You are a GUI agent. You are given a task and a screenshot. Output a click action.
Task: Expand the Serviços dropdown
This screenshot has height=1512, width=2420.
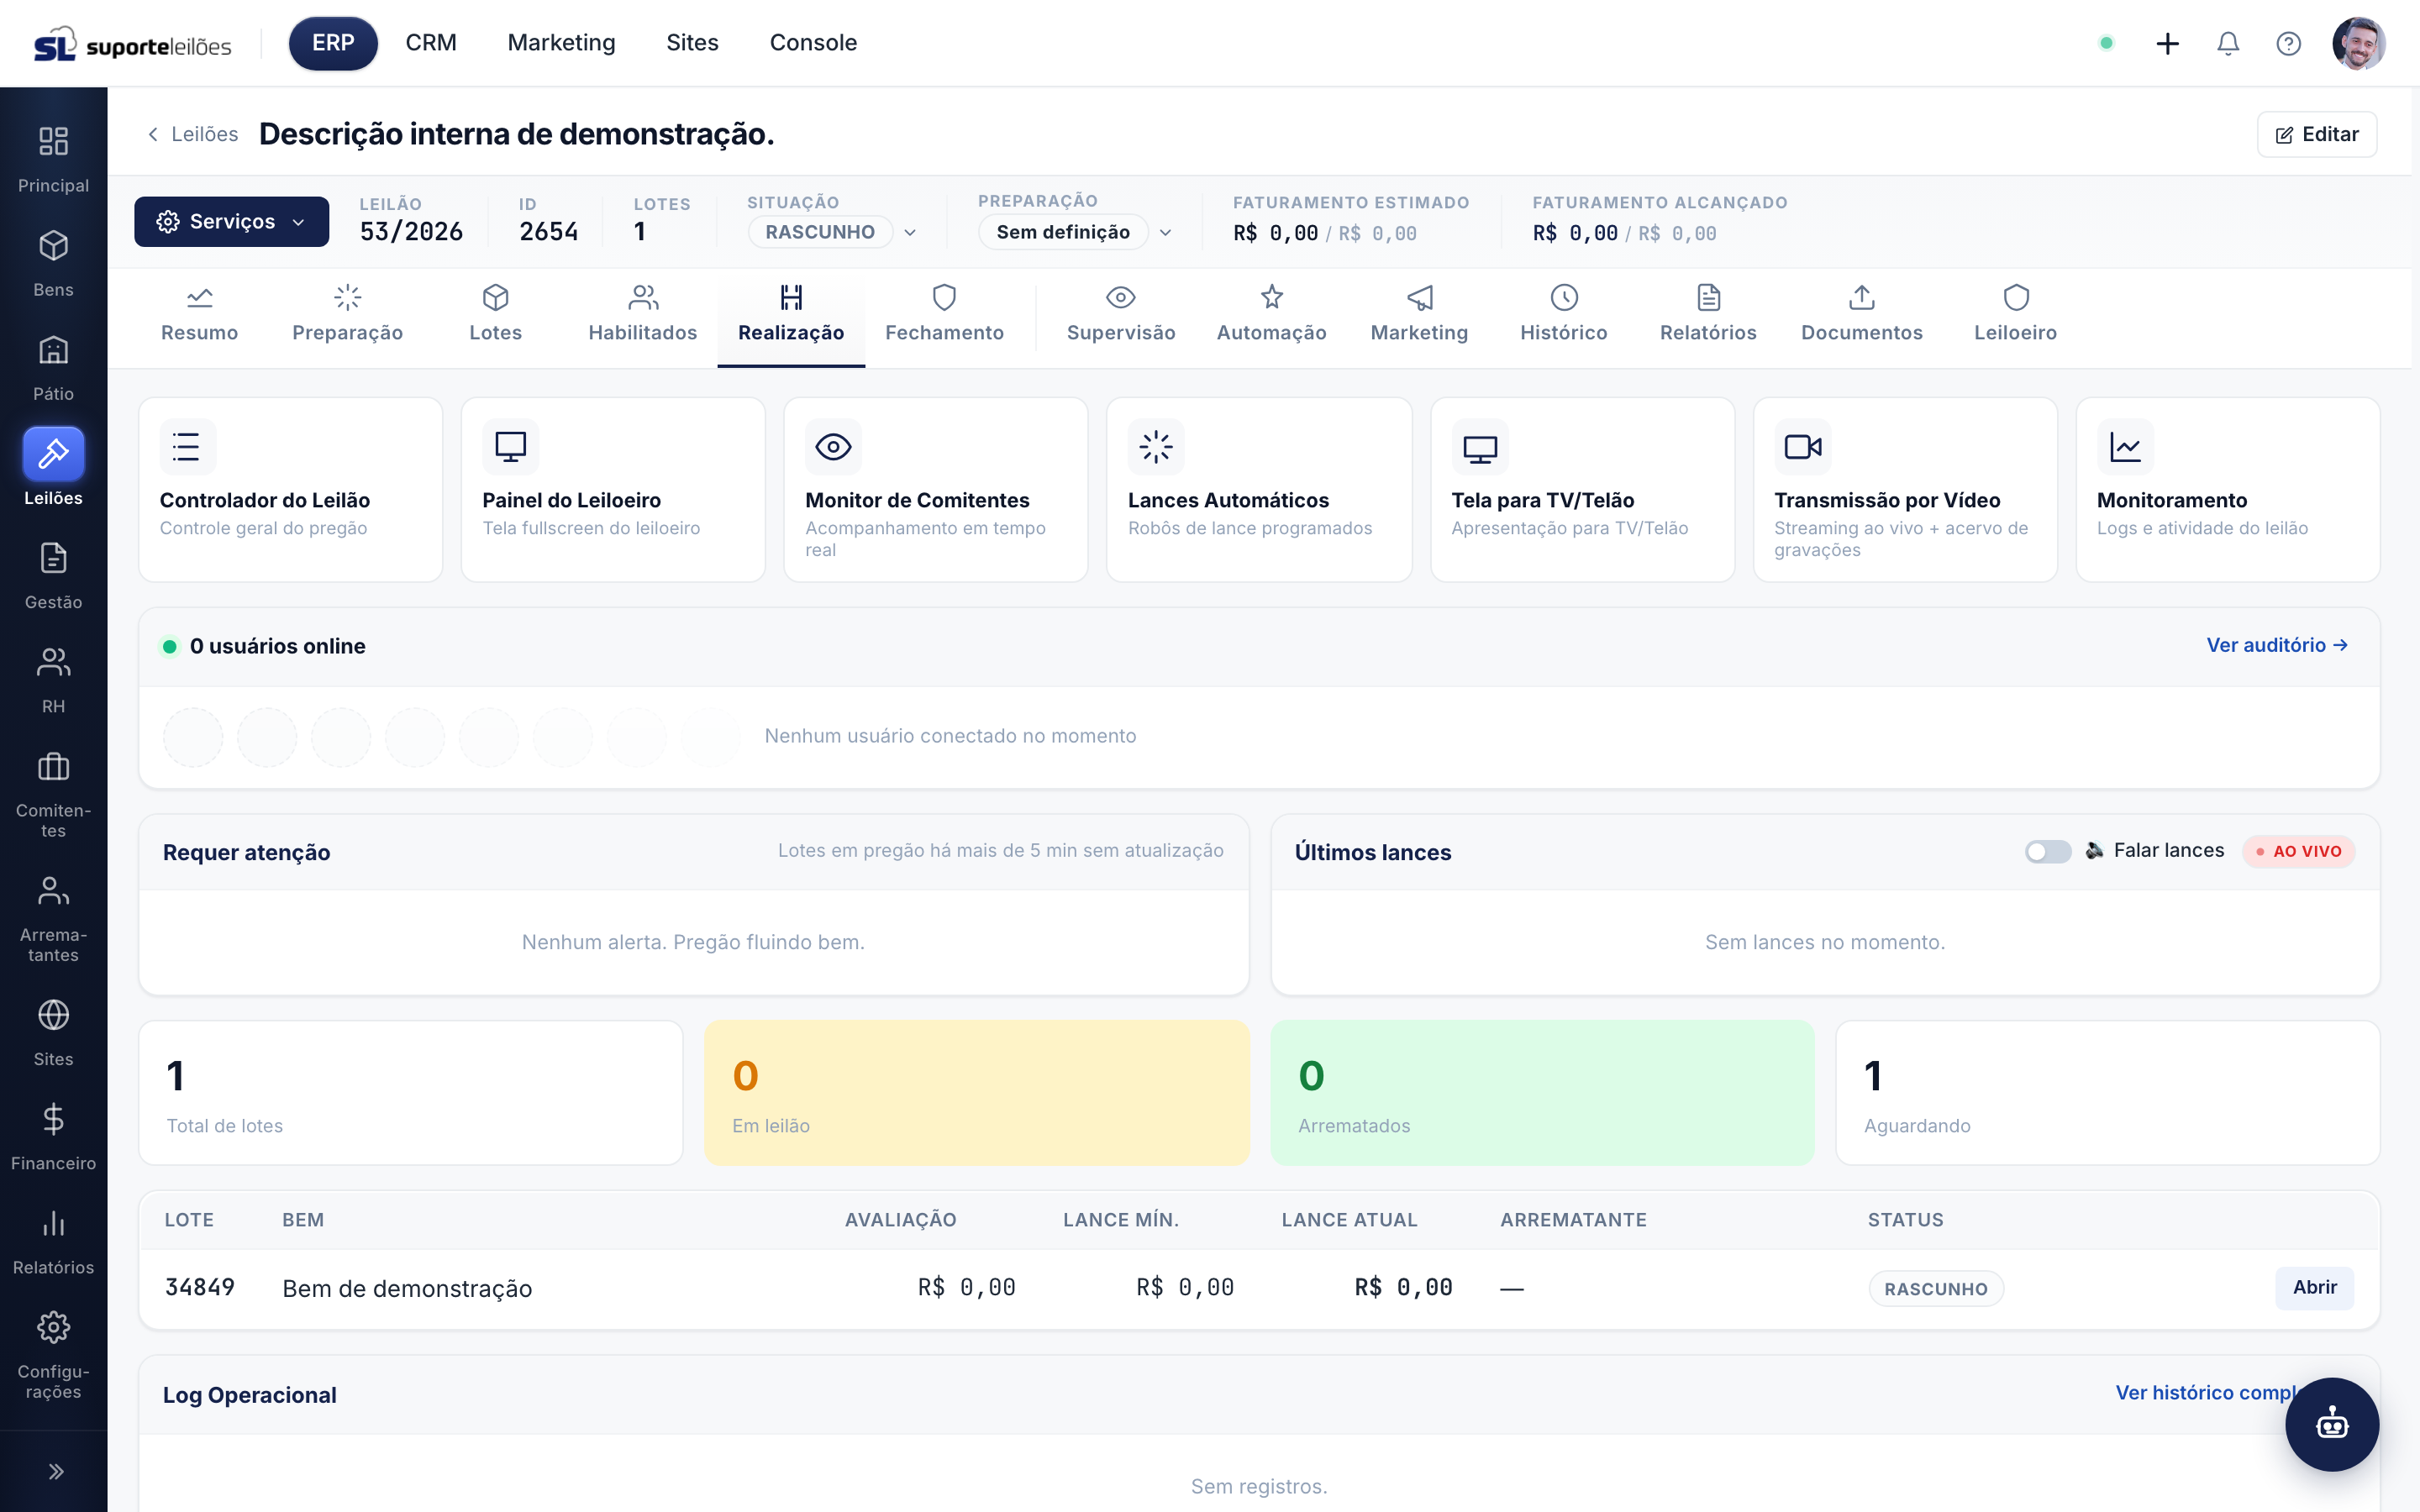click(x=231, y=221)
